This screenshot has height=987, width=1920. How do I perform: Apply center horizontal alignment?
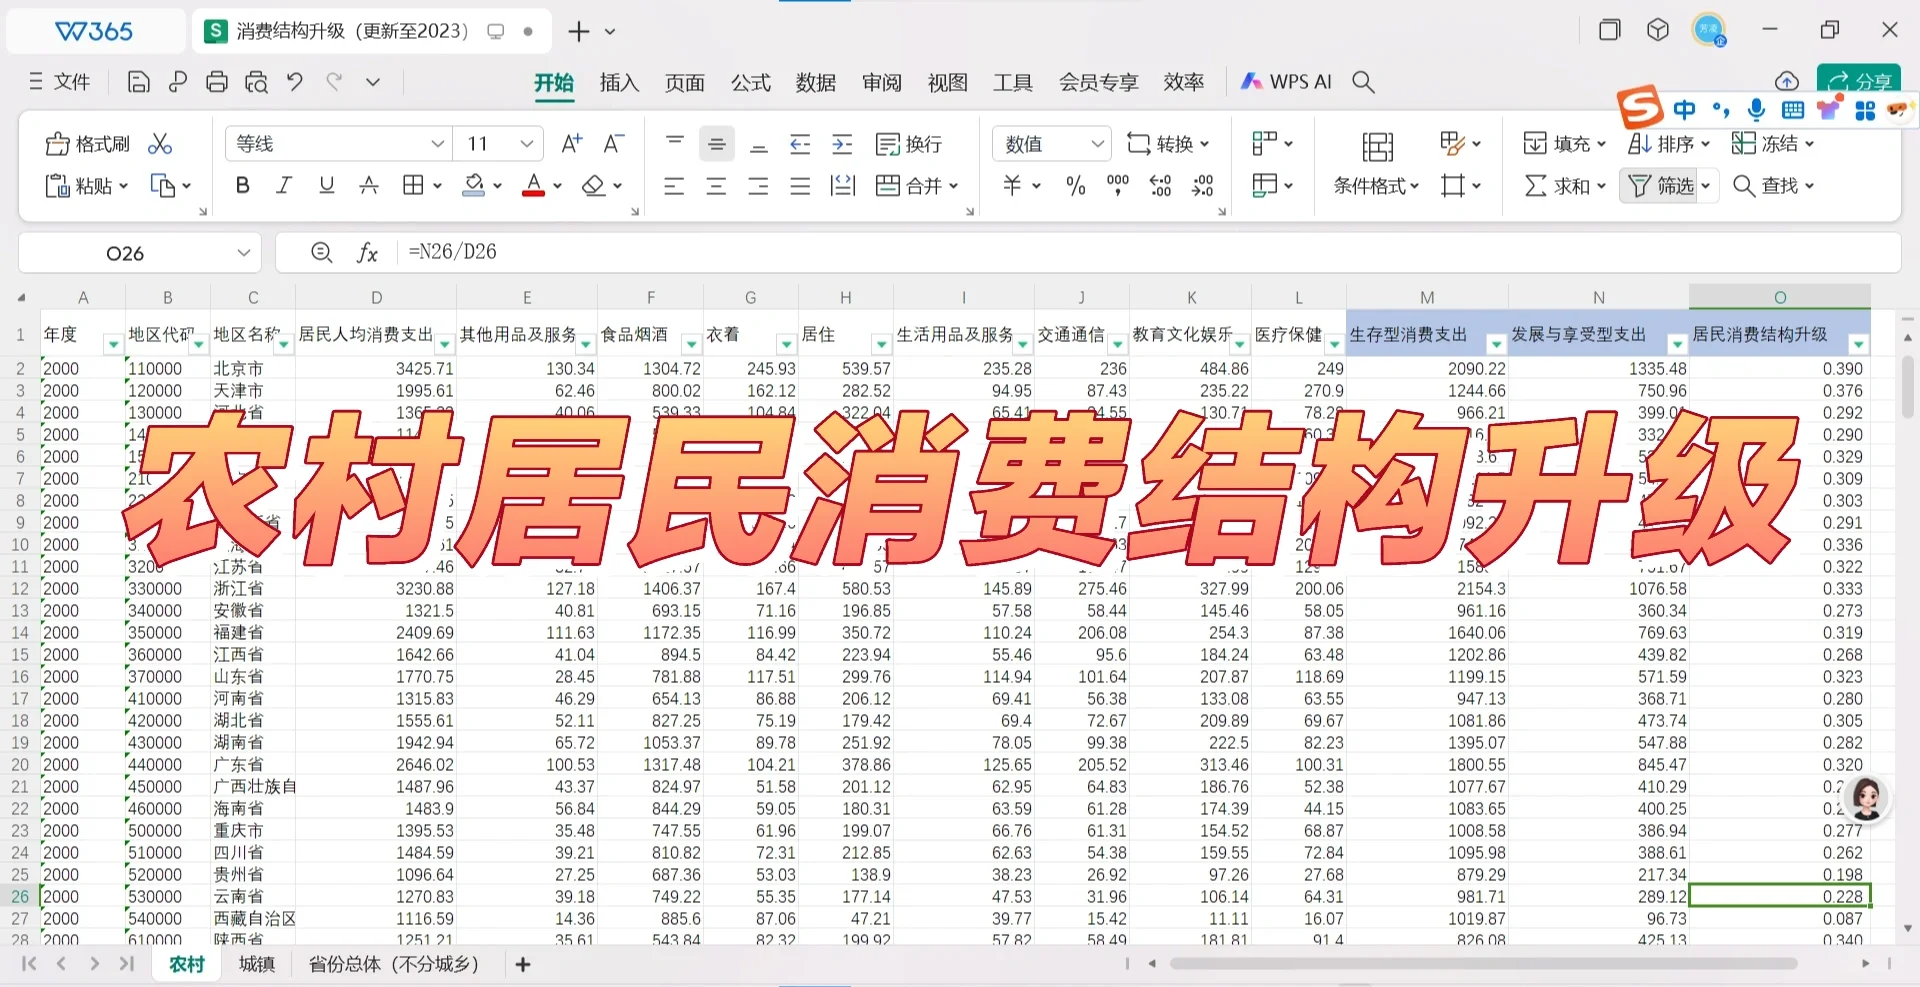pyautogui.click(x=716, y=186)
